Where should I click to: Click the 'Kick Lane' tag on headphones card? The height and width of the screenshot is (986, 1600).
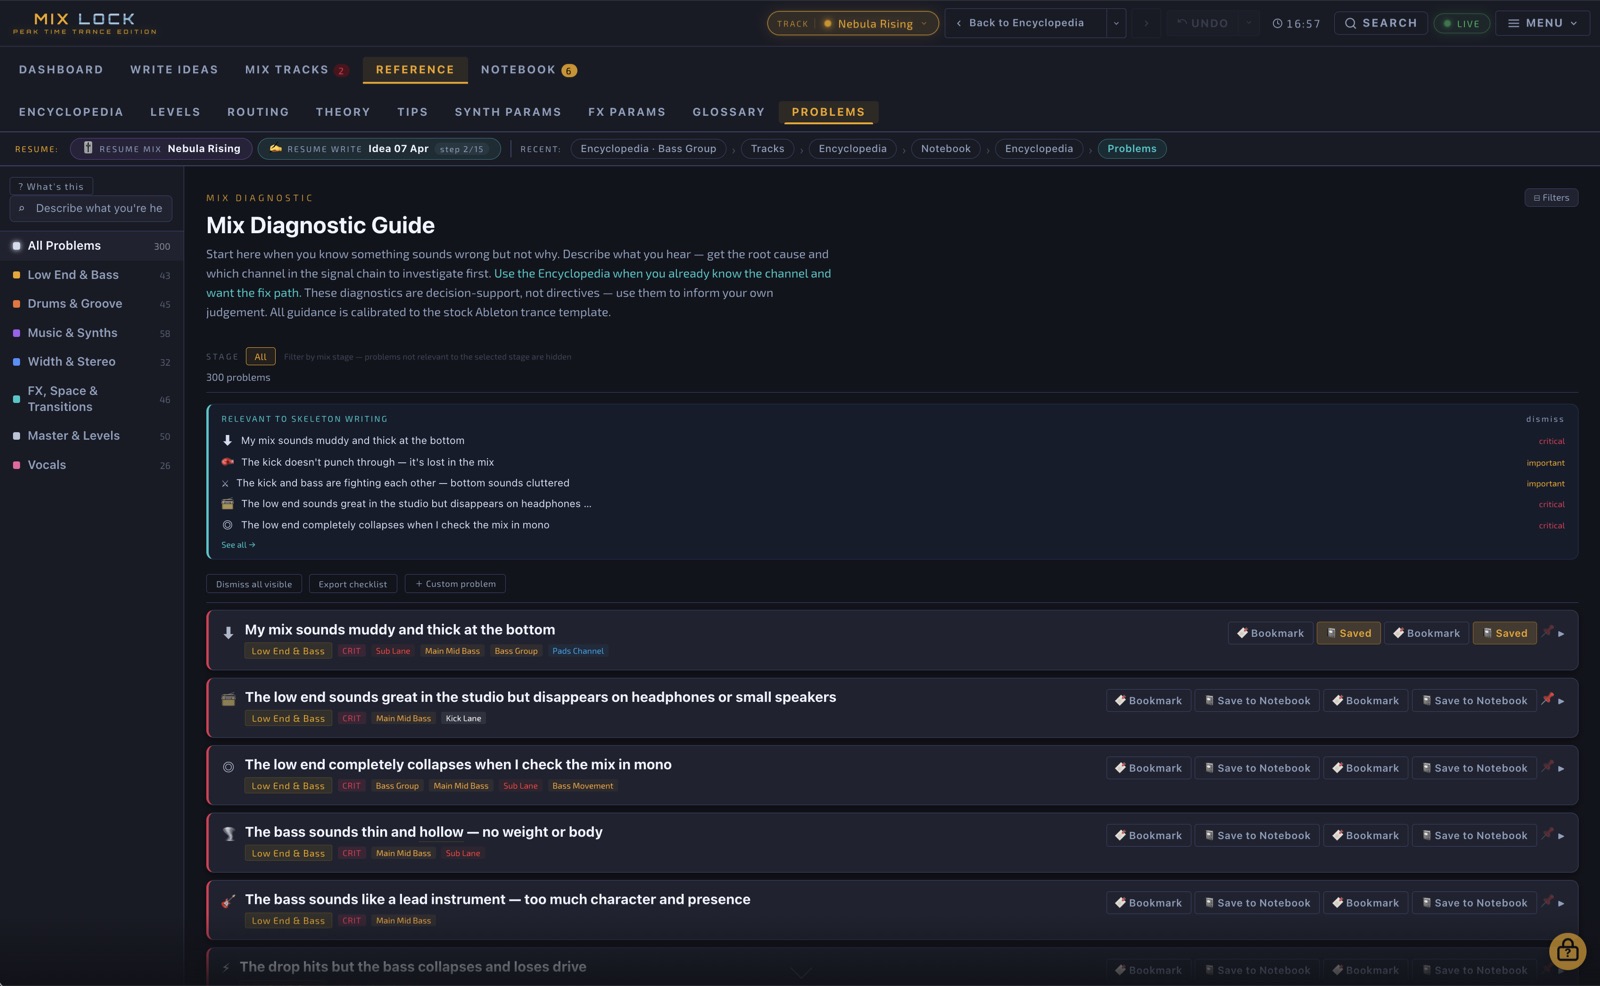[x=463, y=718]
